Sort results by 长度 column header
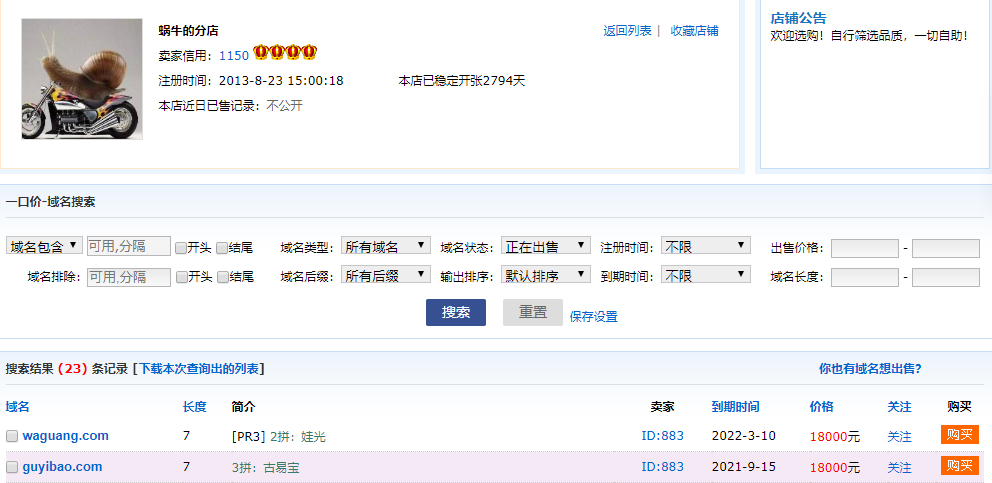Viewport: 992px width, 483px height. point(194,407)
